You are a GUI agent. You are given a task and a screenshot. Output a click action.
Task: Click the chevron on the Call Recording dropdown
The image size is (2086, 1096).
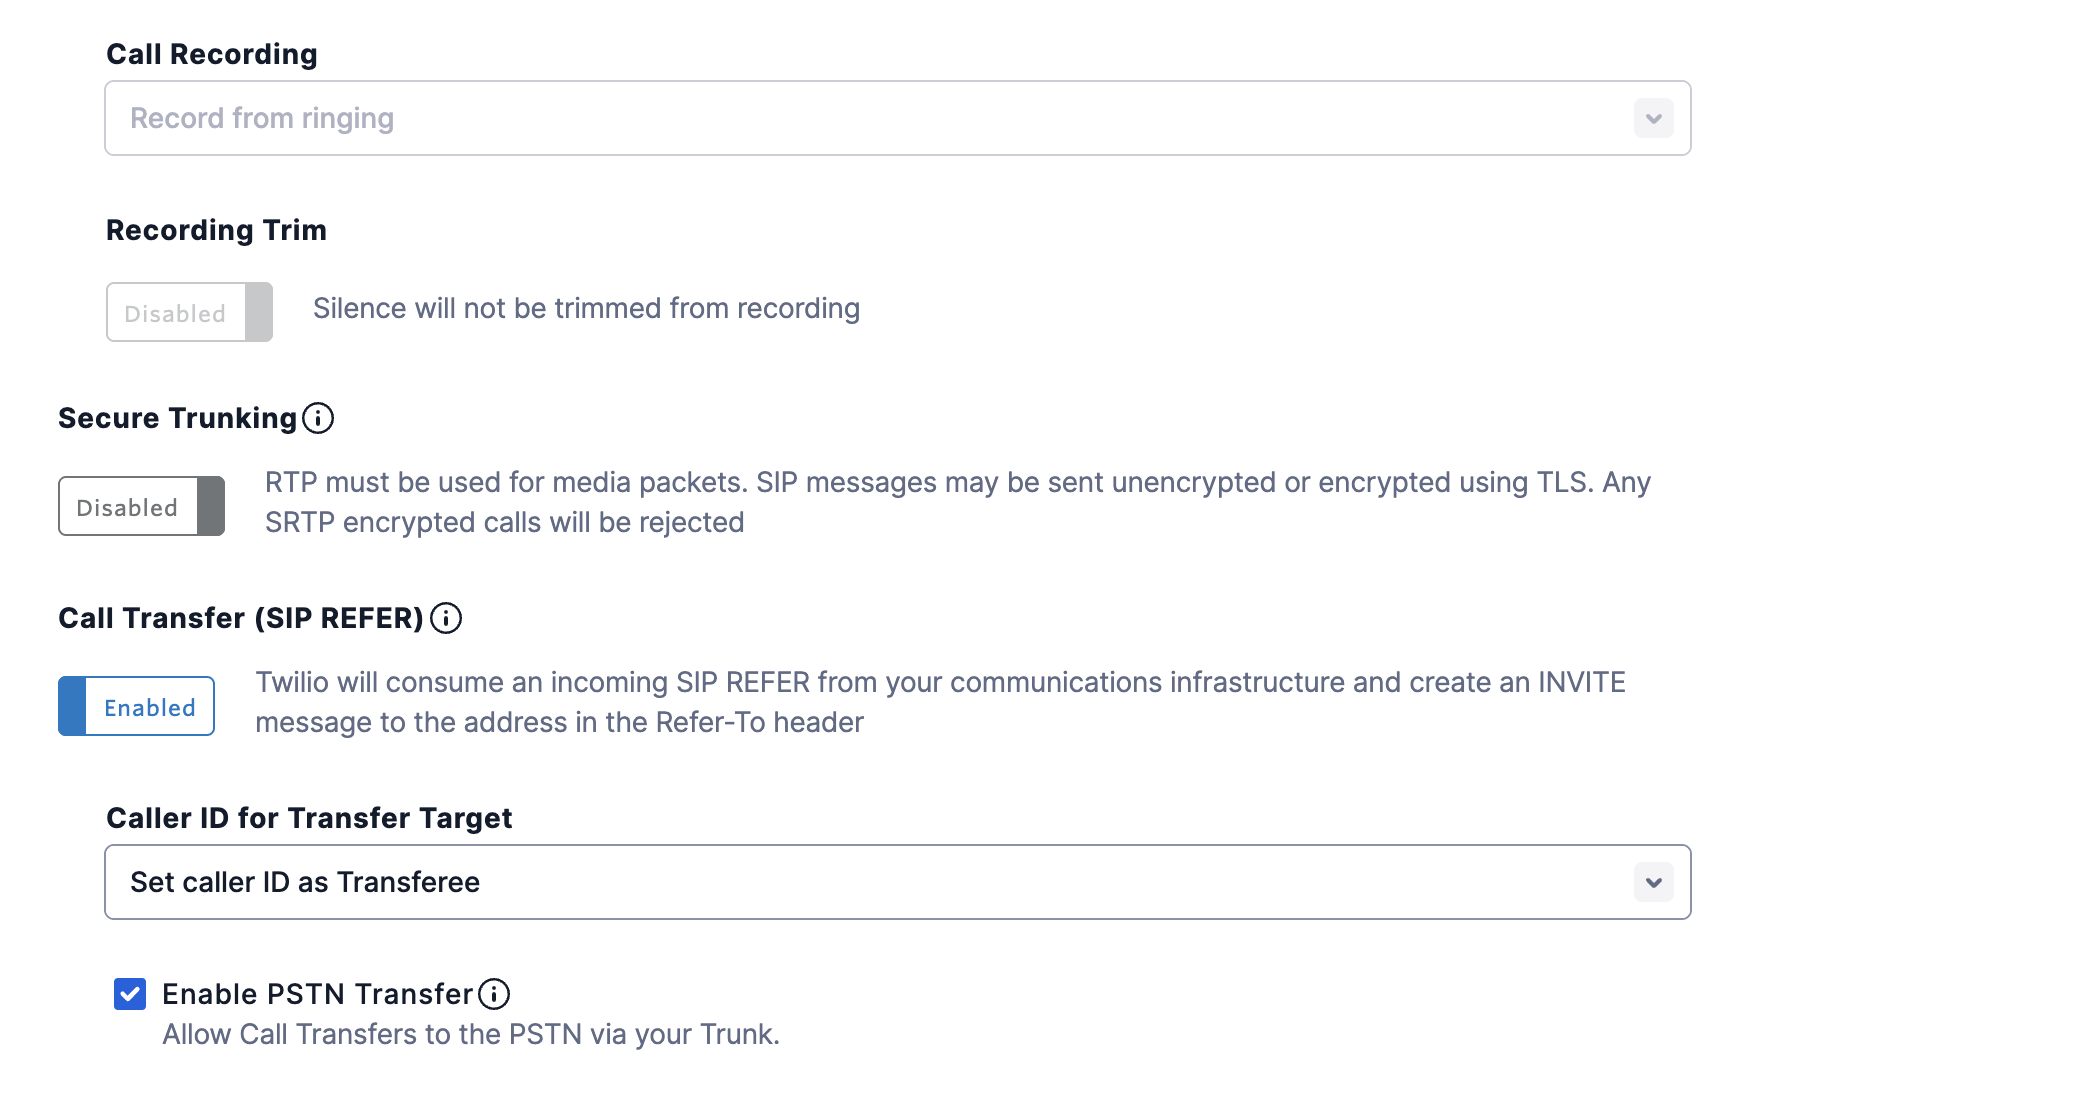click(x=1653, y=118)
